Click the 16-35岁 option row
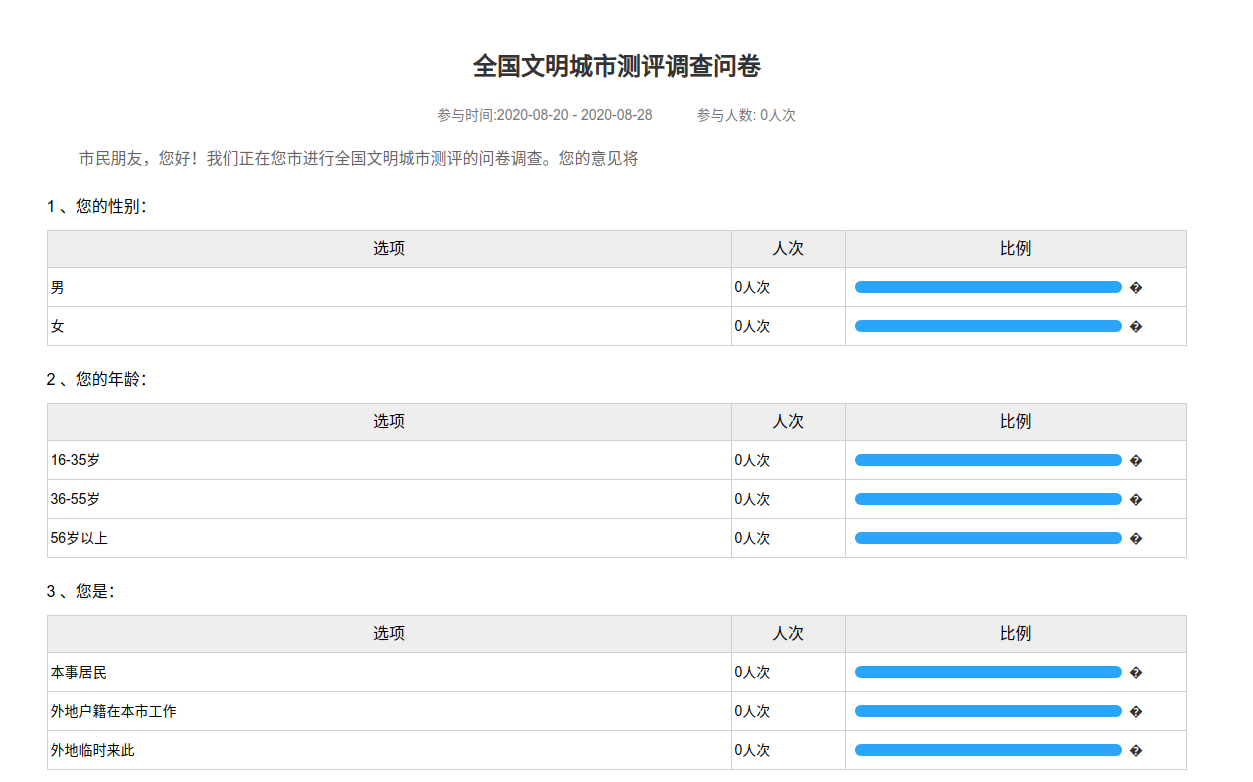 75,460
